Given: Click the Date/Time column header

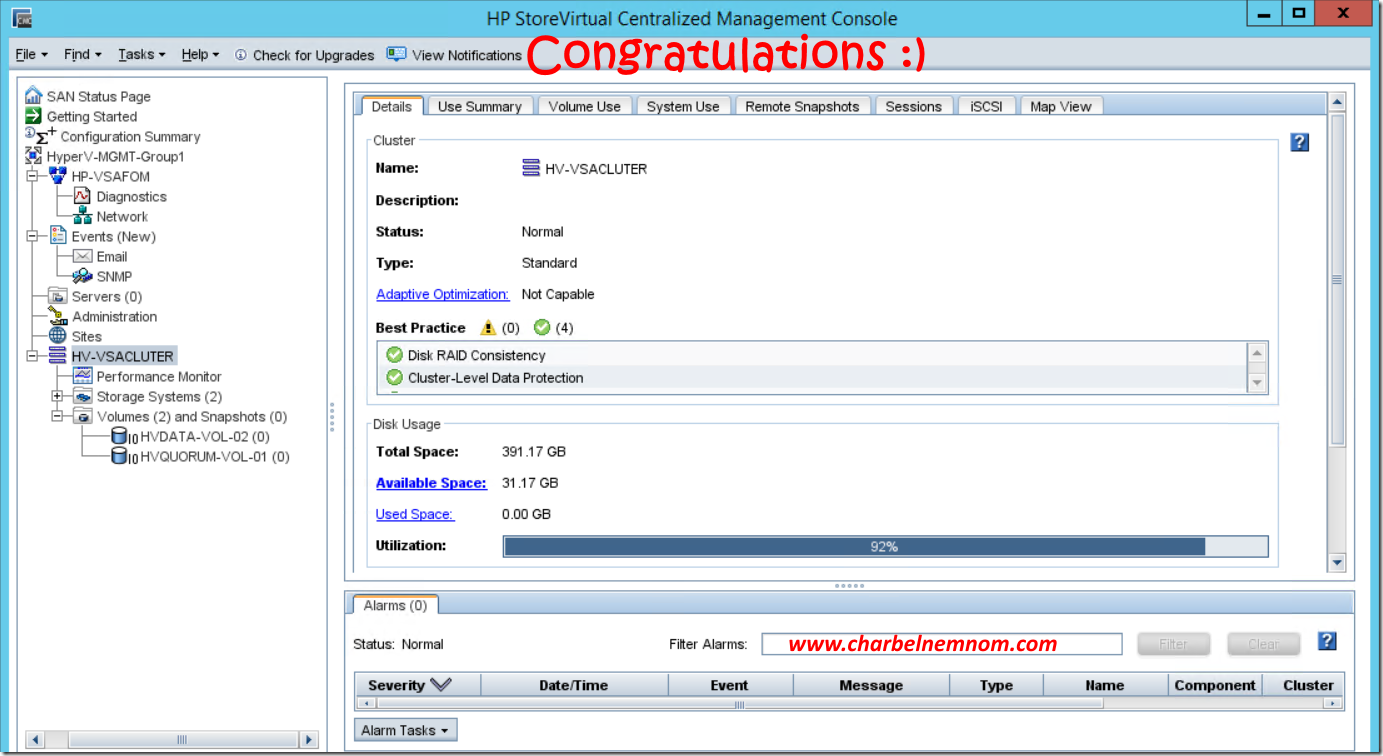Looking at the screenshot, I should [x=574, y=685].
